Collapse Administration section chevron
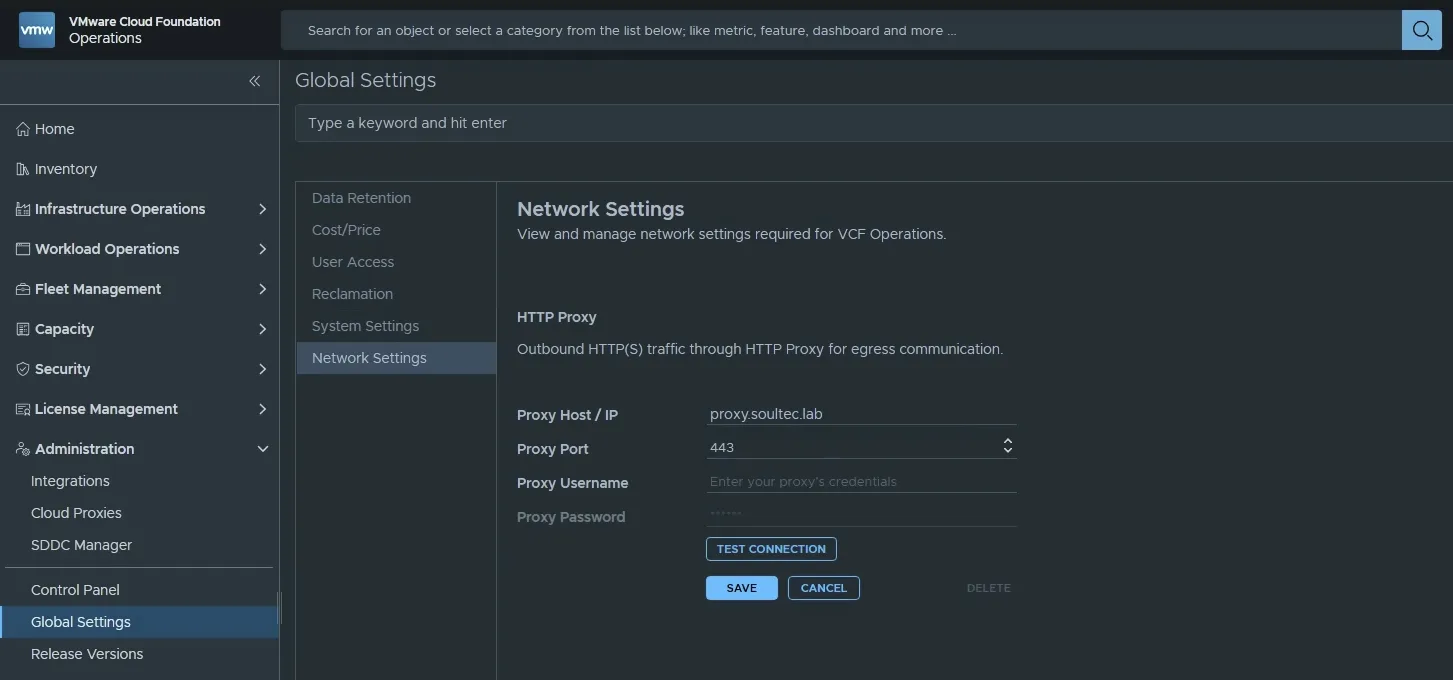The image size is (1453, 680). (x=263, y=449)
